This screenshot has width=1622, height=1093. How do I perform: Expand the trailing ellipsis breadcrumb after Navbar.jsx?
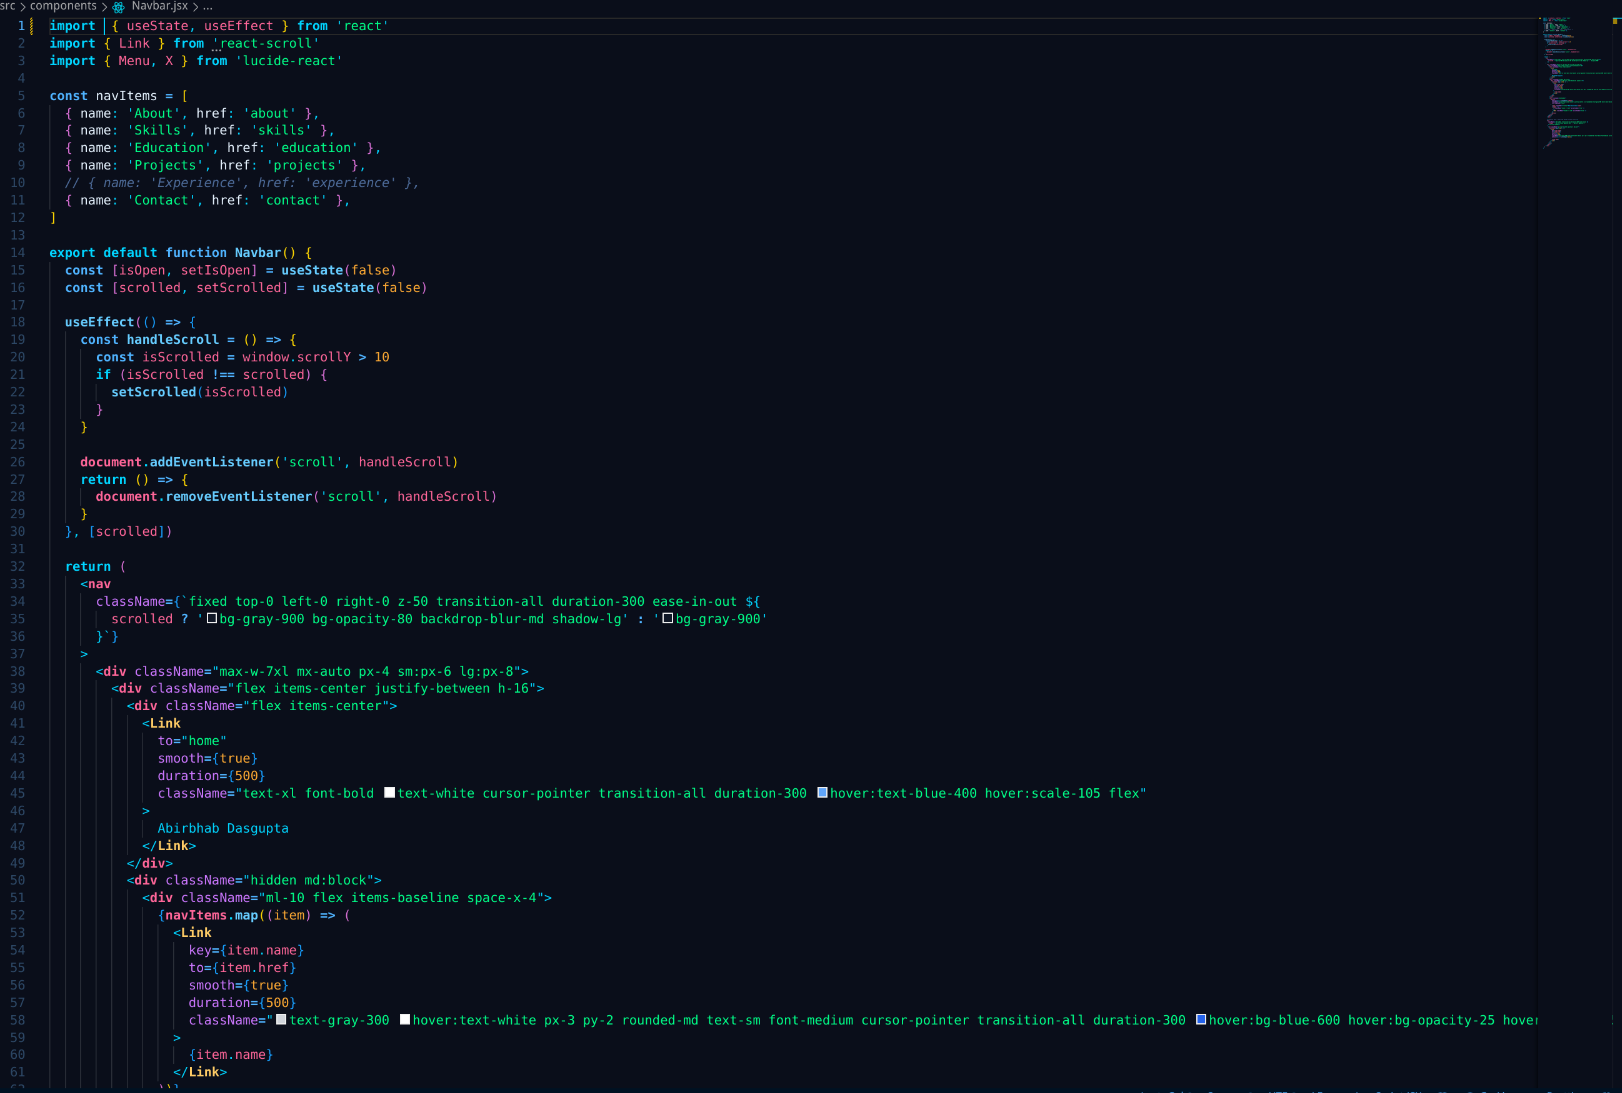coord(207,7)
